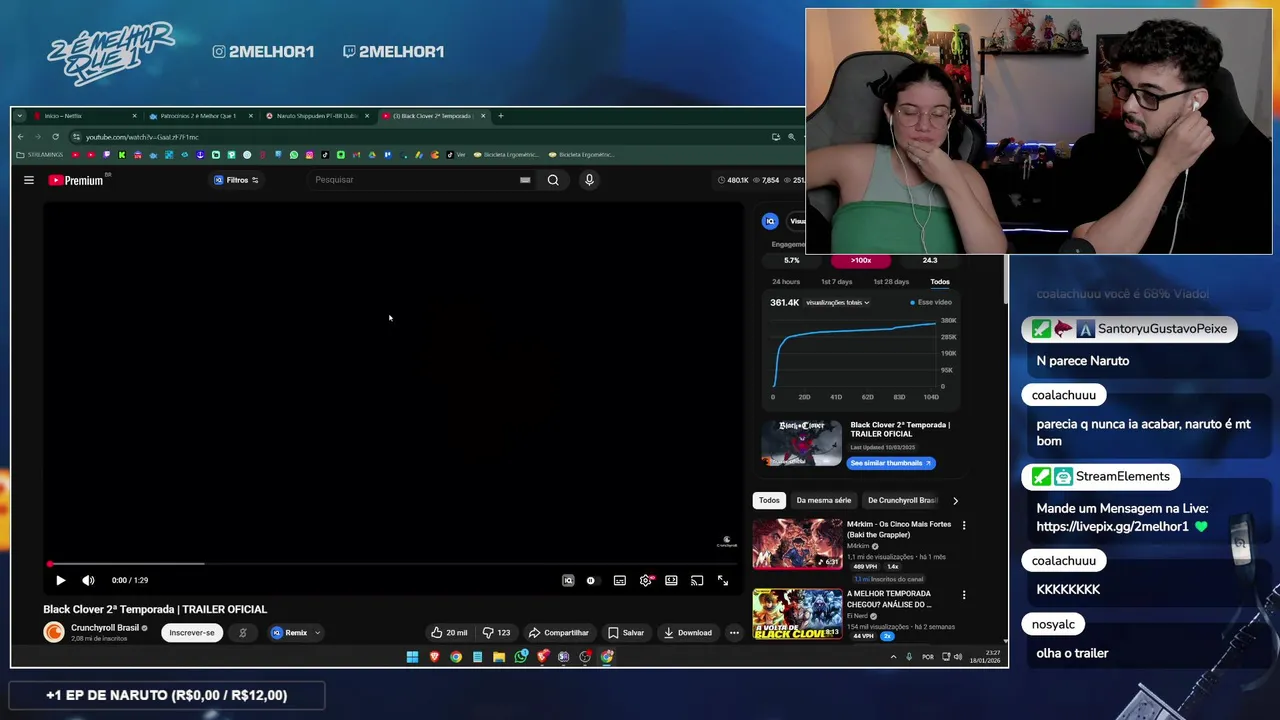Open on-screen keyboard icon in search box
1280x720 pixels.
[525, 180]
